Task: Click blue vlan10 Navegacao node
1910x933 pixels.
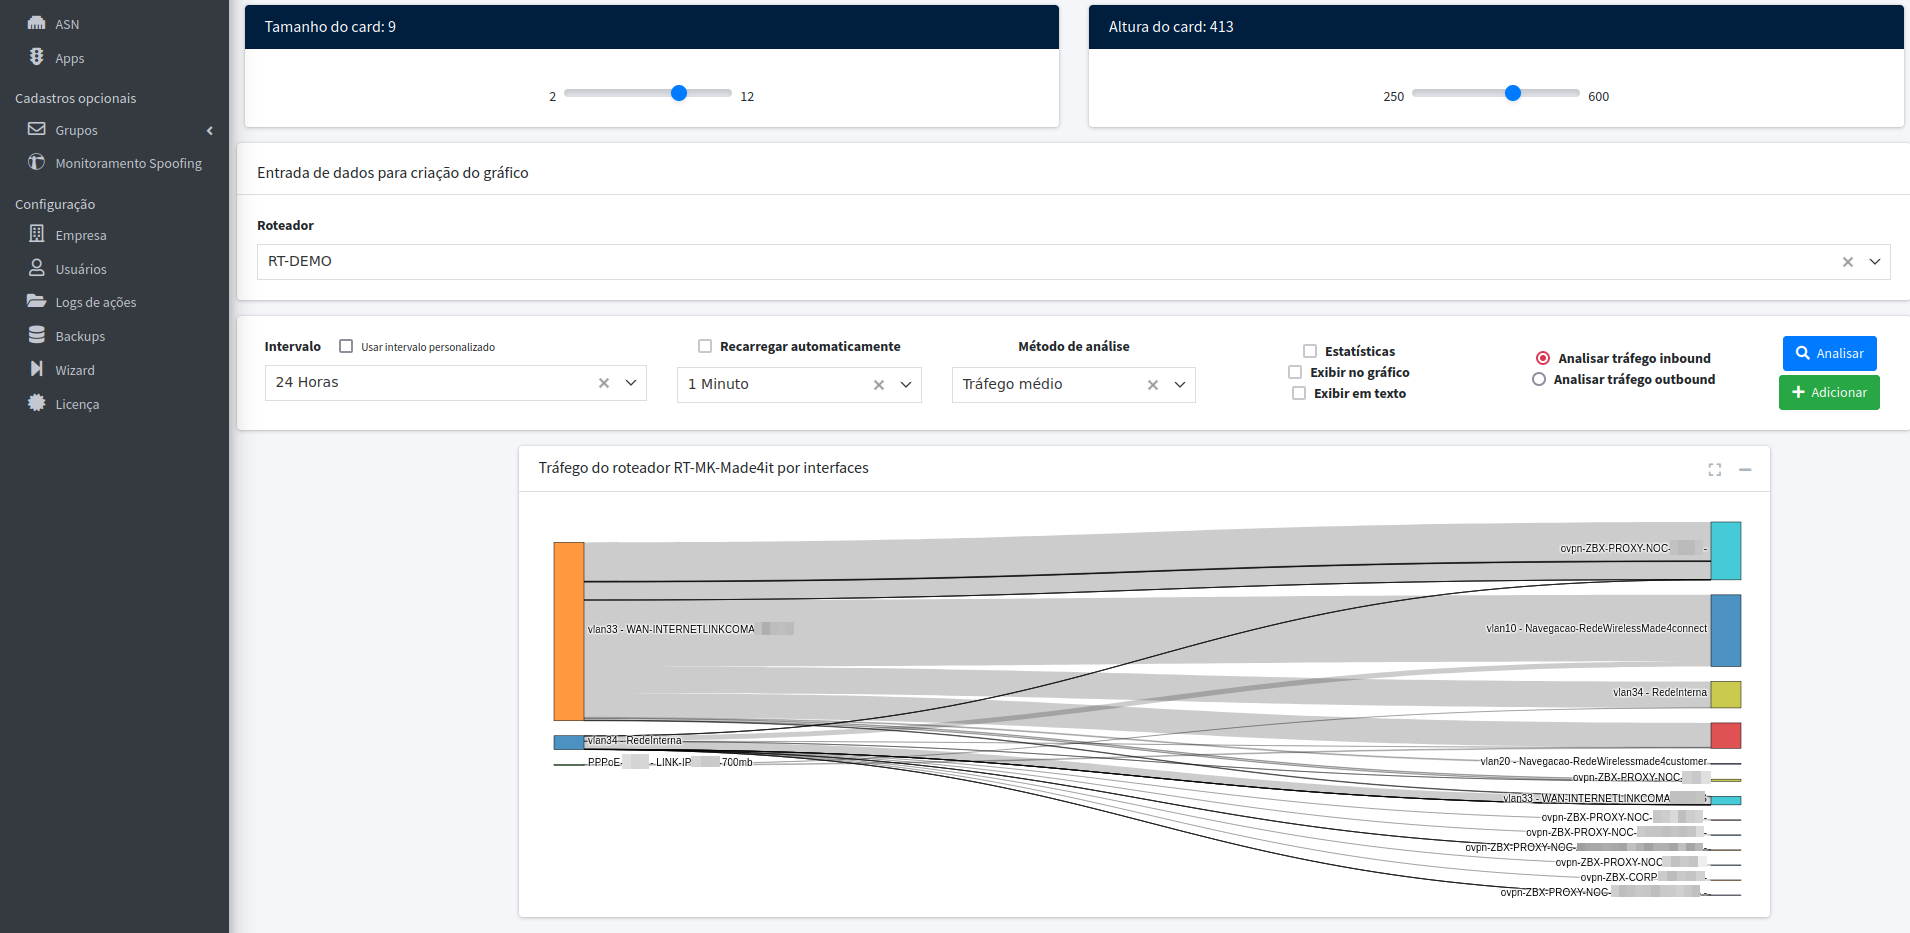Action: tap(1726, 630)
